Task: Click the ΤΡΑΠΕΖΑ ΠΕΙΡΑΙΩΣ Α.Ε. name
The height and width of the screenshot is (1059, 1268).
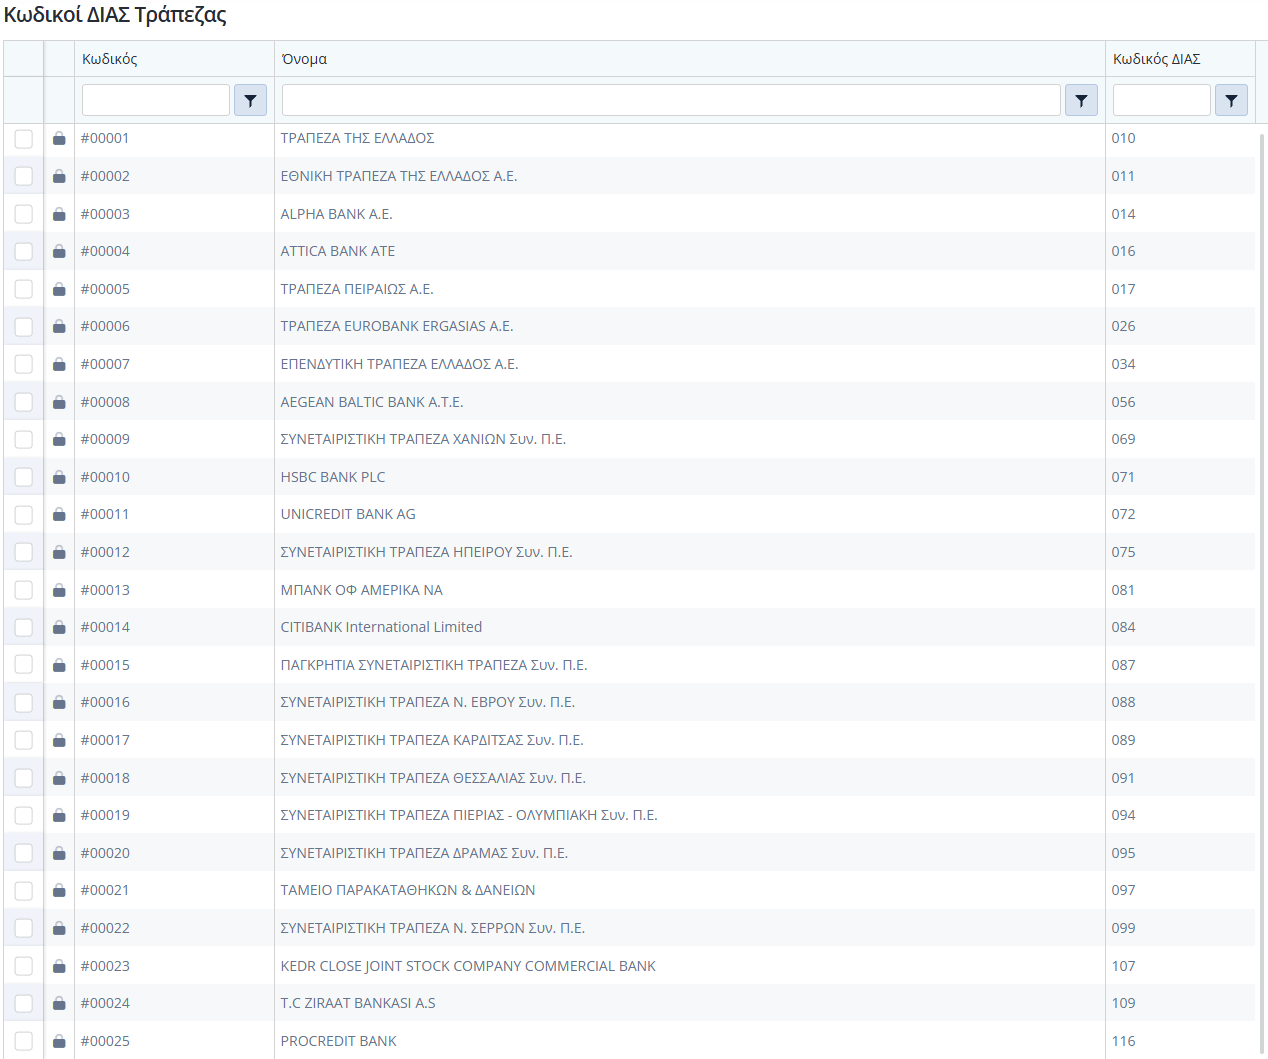Action: pos(357,289)
